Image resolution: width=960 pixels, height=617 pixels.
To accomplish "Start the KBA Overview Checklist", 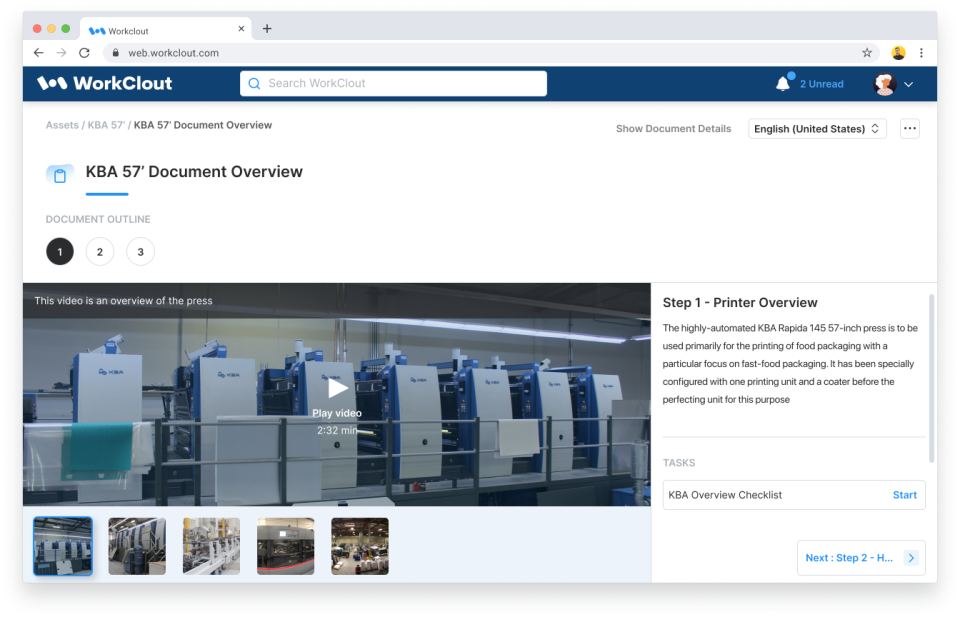I will 904,494.
